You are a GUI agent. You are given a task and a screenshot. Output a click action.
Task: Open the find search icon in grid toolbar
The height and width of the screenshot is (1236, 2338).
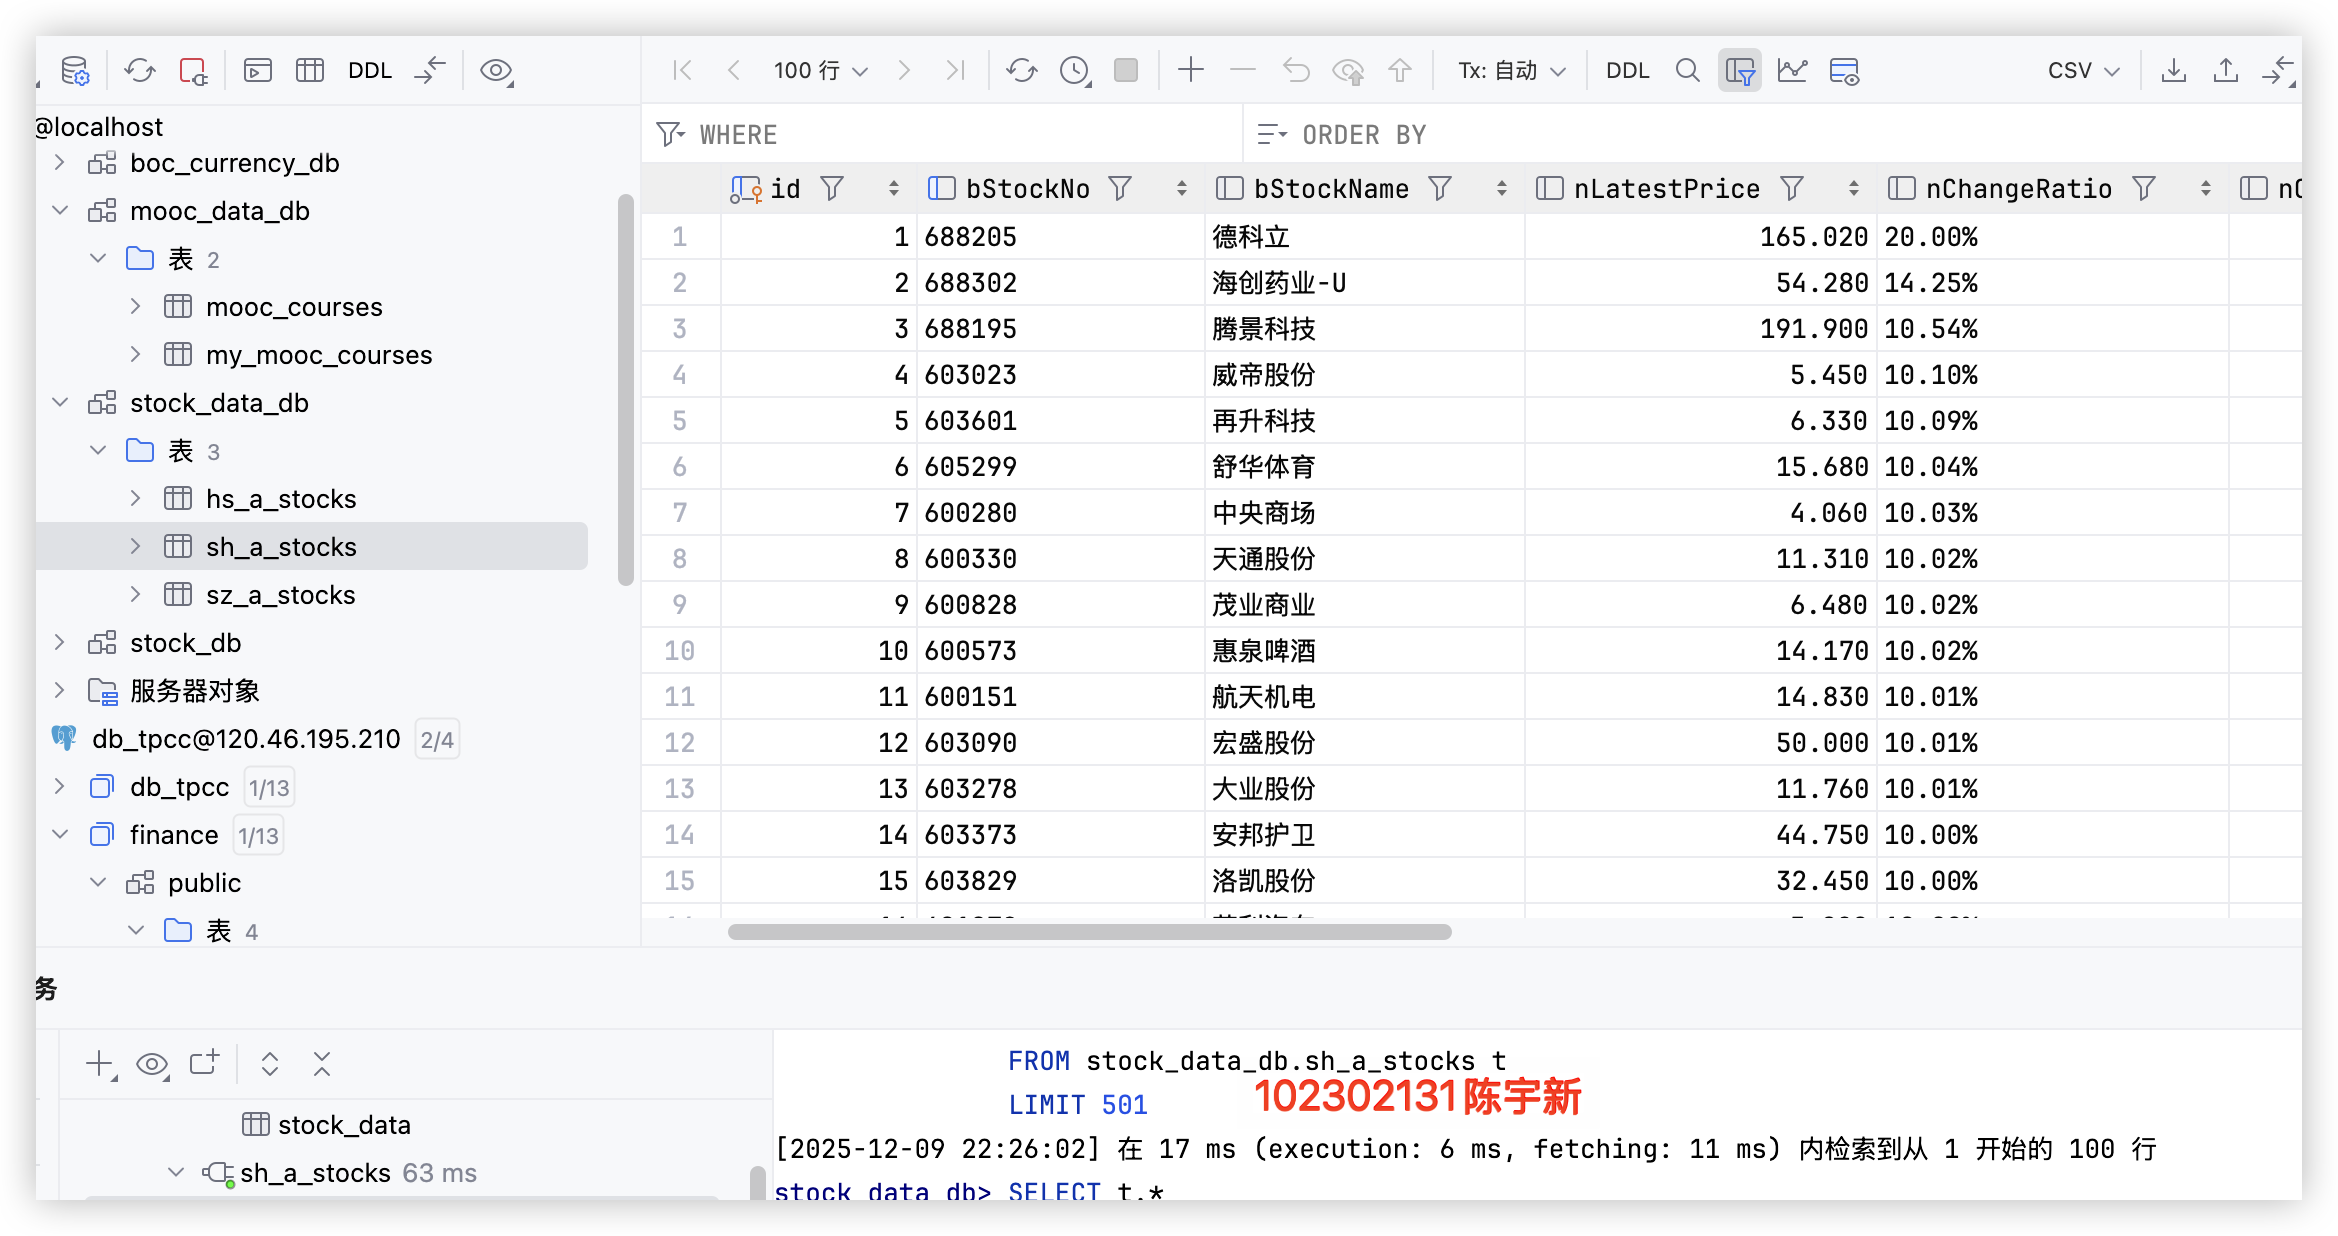tap(1687, 71)
